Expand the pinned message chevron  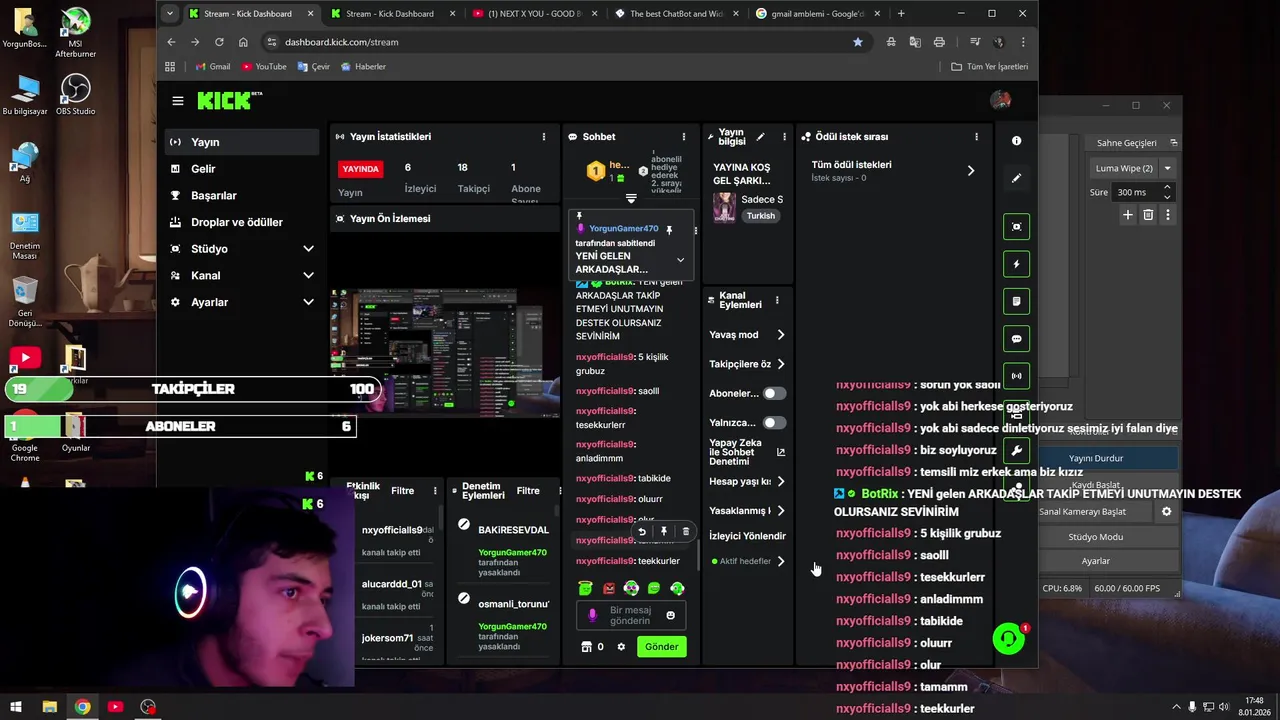click(x=680, y=260)
